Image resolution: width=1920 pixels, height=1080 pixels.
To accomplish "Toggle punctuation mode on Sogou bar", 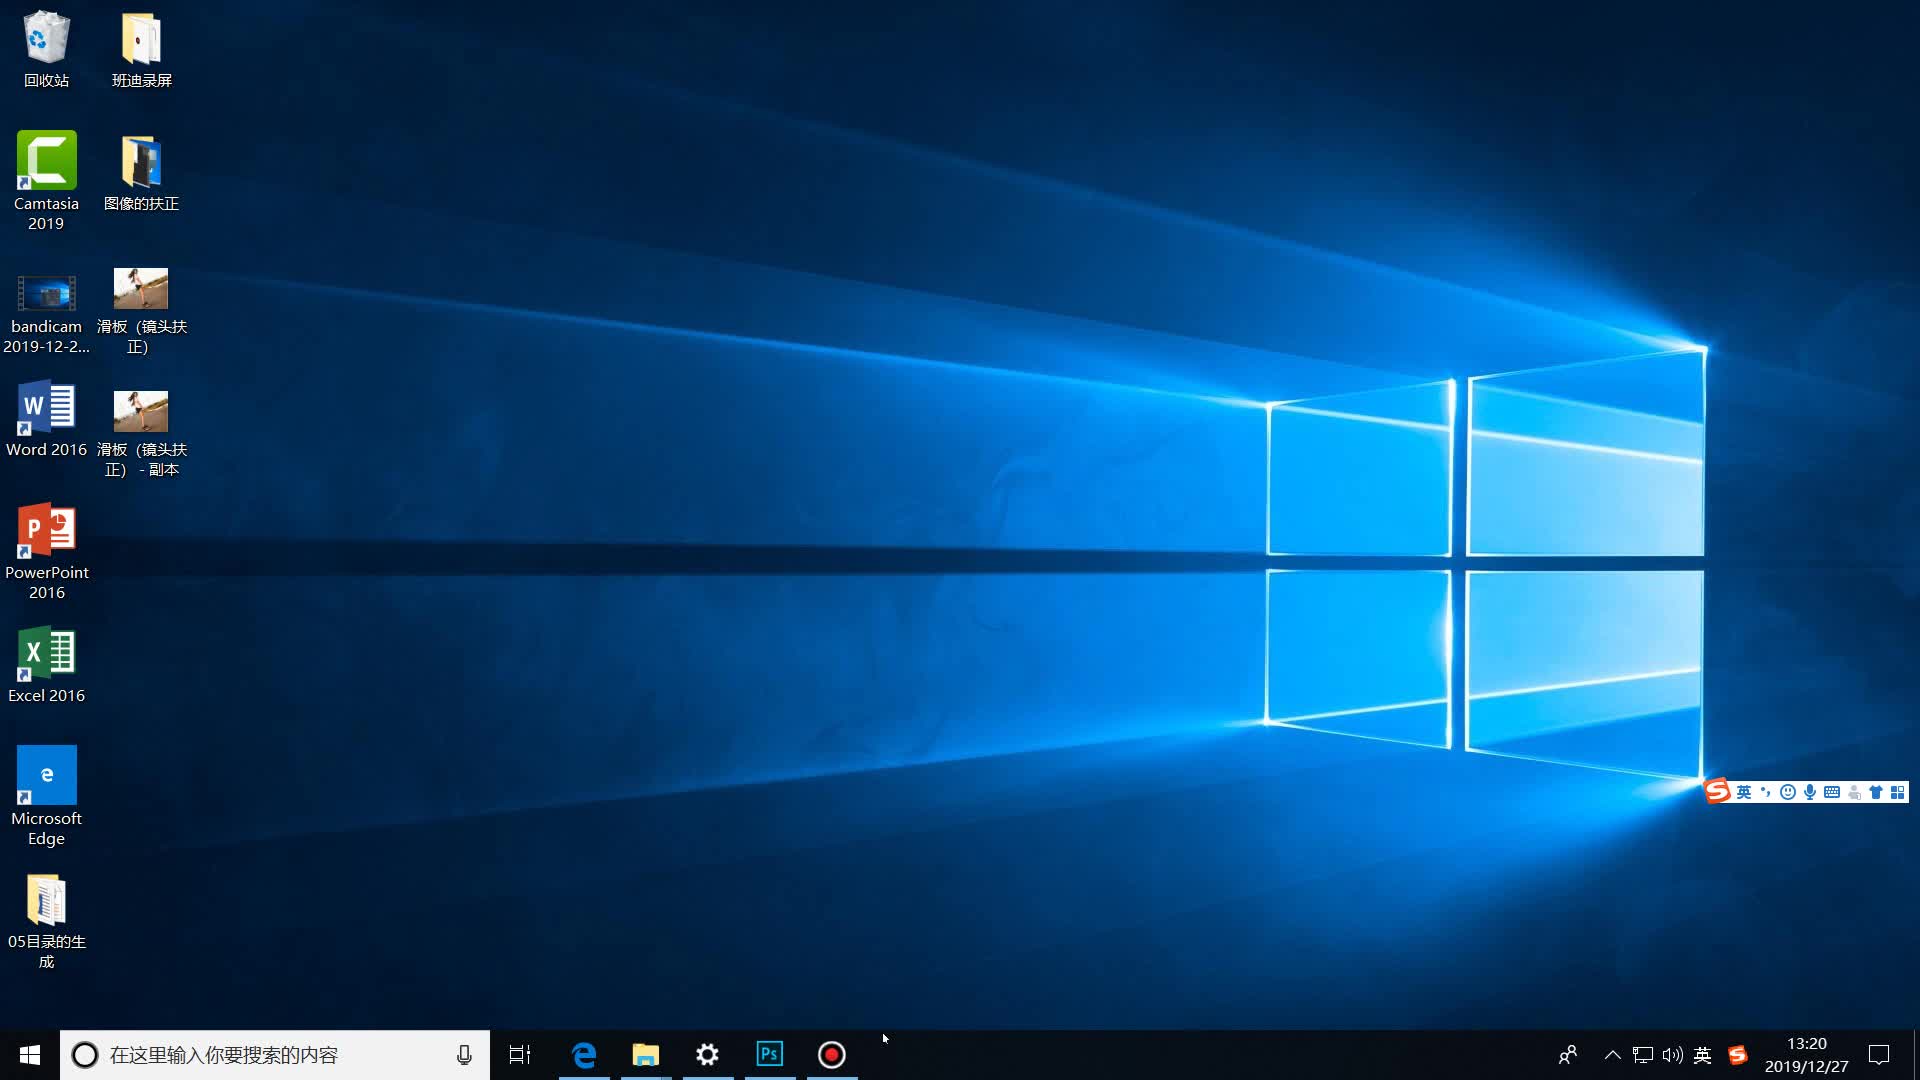I will point(1766,792).
